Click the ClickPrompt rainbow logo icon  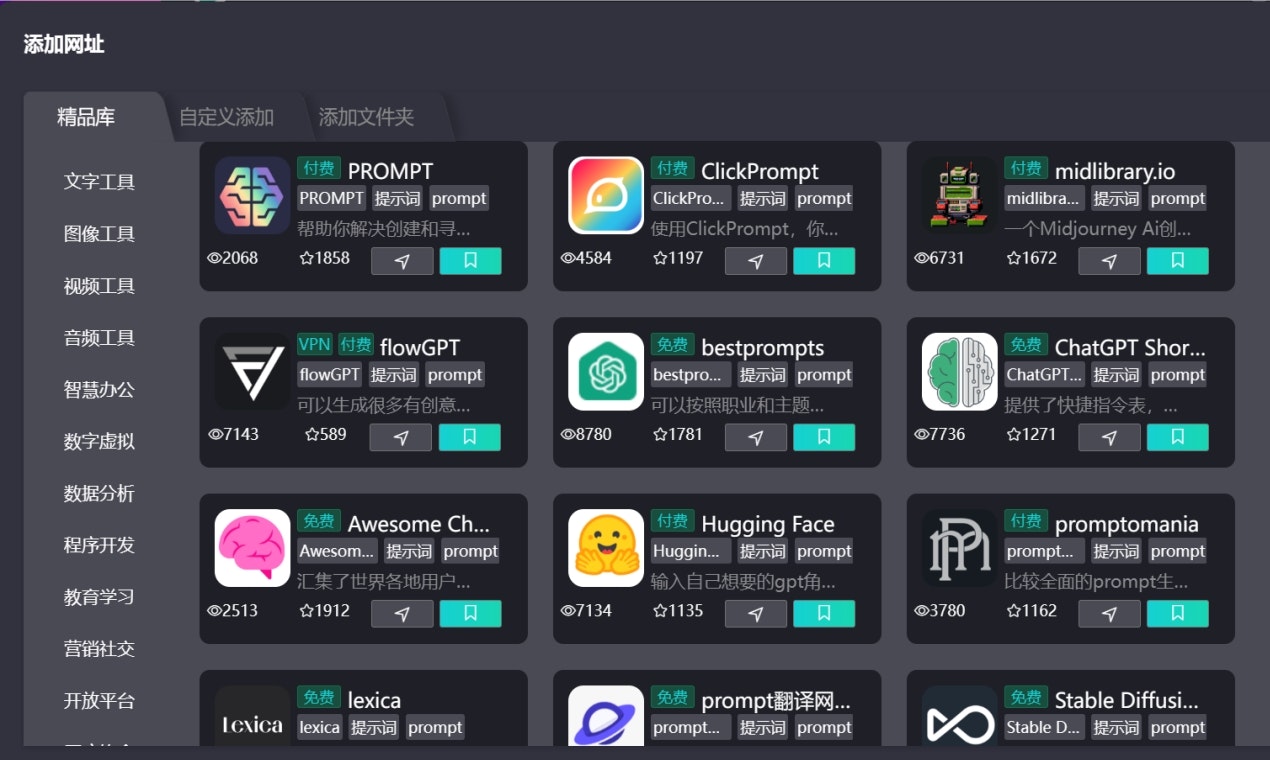coord(606,195)
